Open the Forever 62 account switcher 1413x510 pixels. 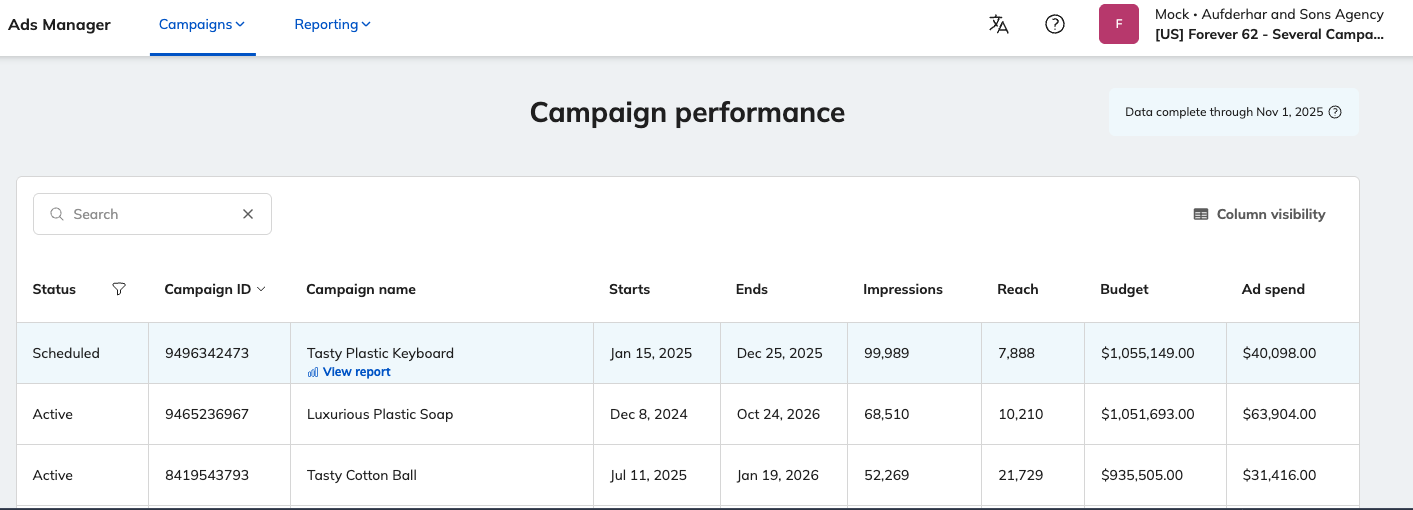1269,34
